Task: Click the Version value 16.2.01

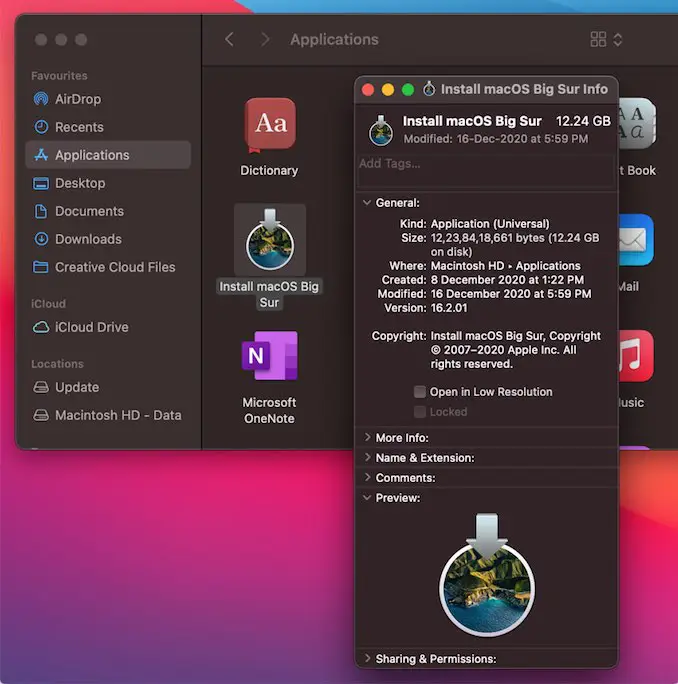Action: [449, 308]
